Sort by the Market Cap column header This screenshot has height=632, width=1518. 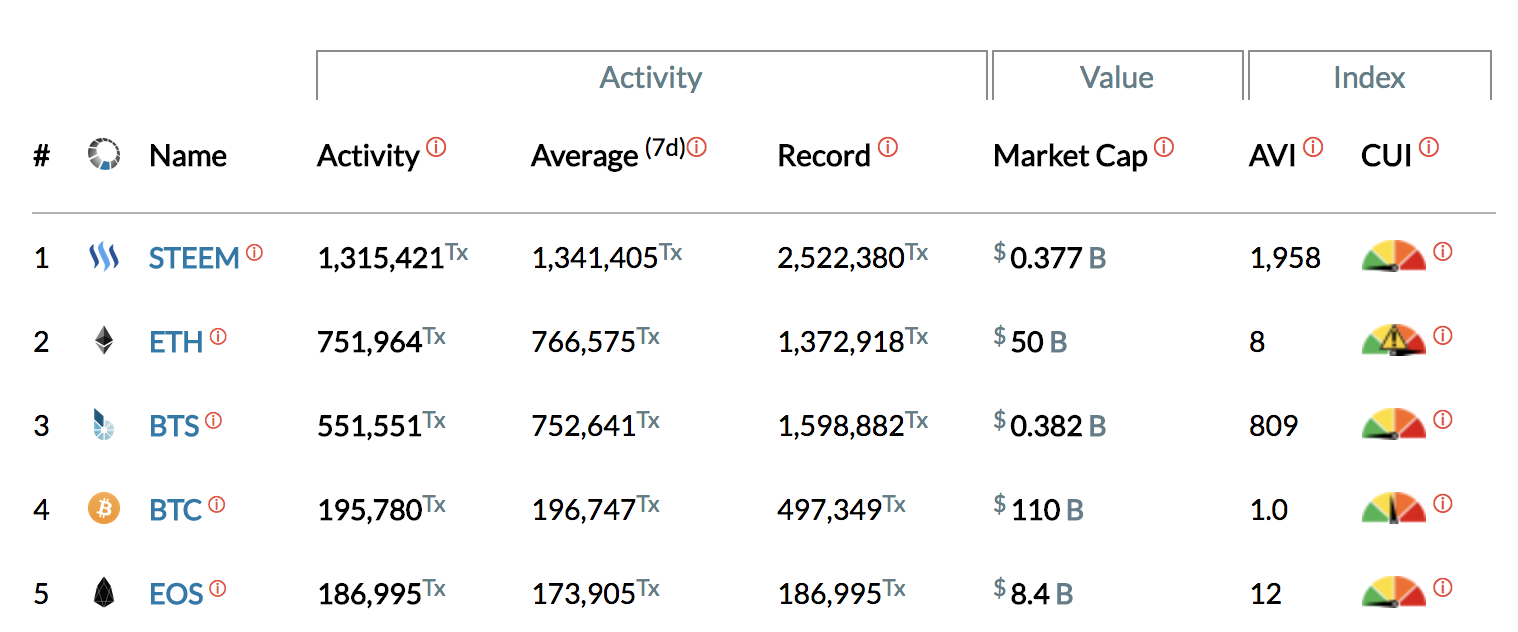click(1070, 157)
